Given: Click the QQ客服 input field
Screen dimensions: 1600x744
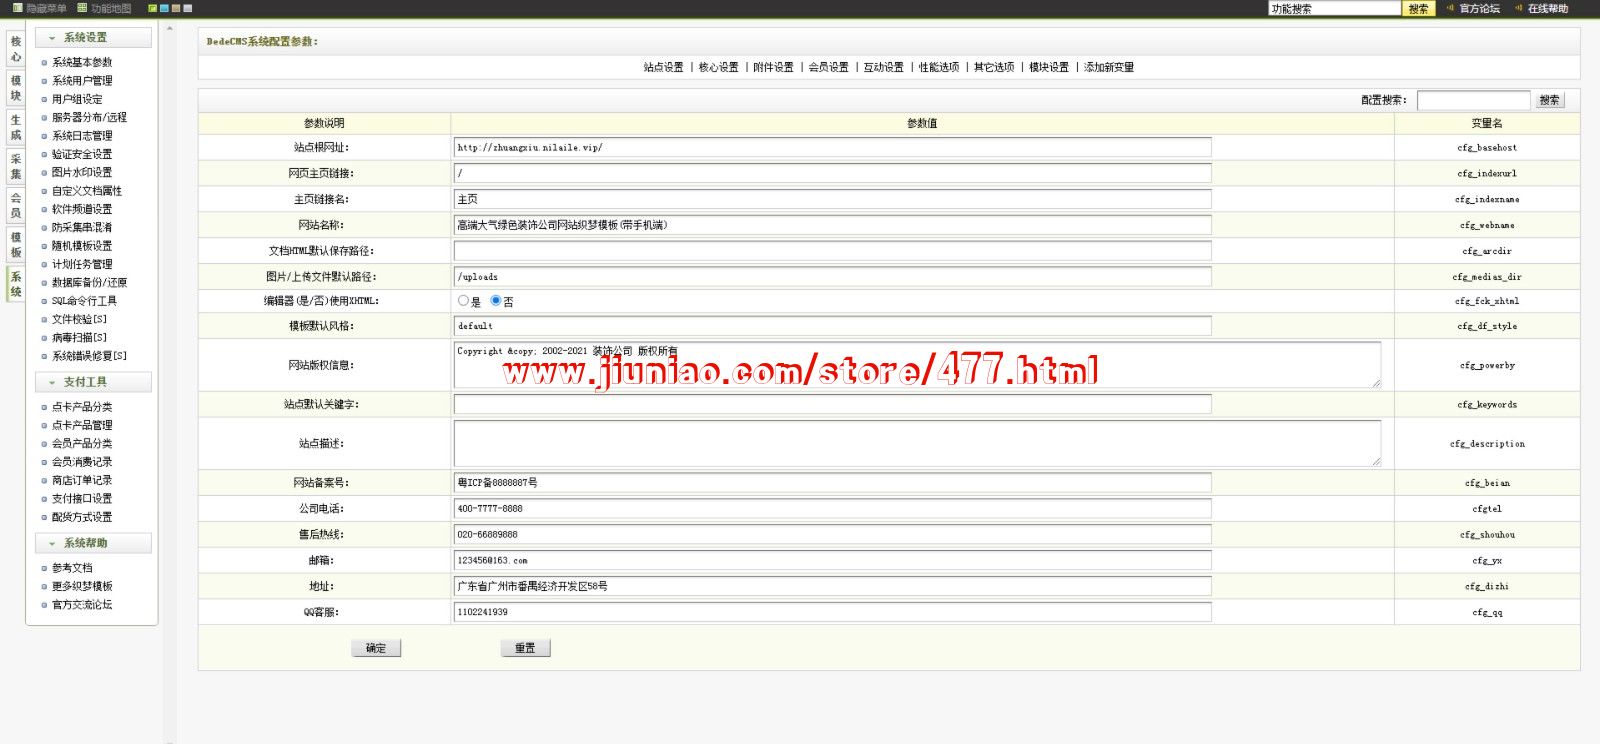Looking at the screenshot, I should [832, 612].
